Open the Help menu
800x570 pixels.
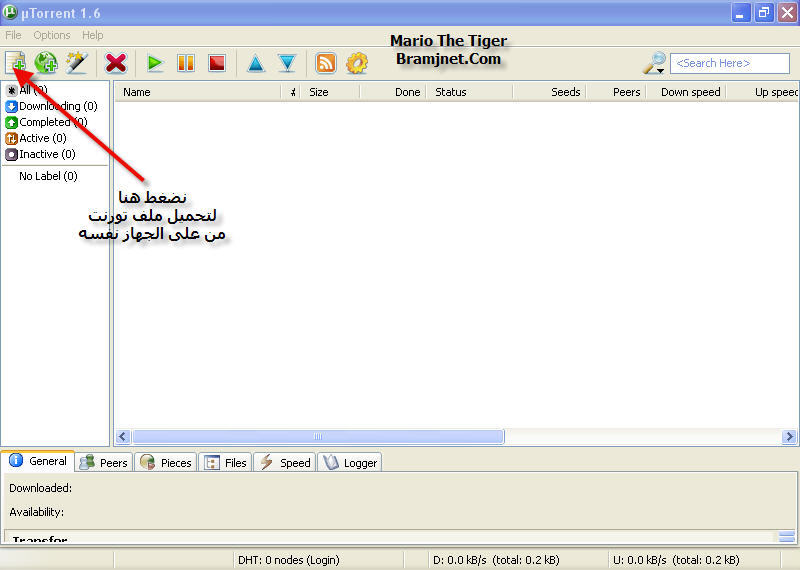[92, 35]
